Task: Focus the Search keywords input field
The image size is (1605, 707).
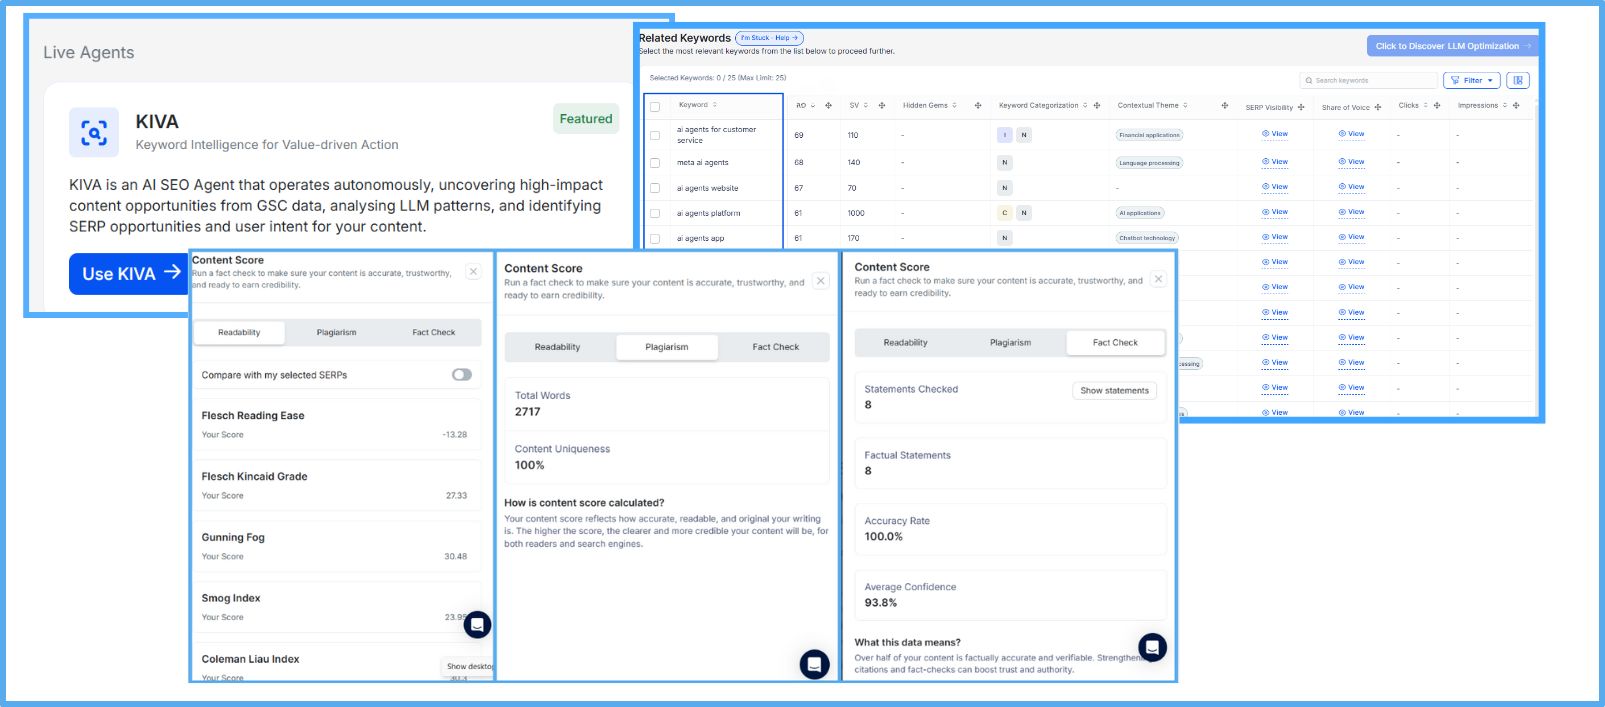Action: coord(1369,80)
